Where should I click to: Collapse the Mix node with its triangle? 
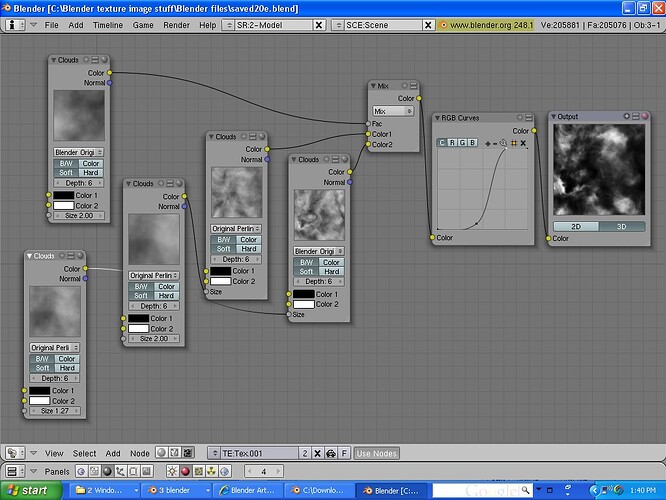(373, 86)
